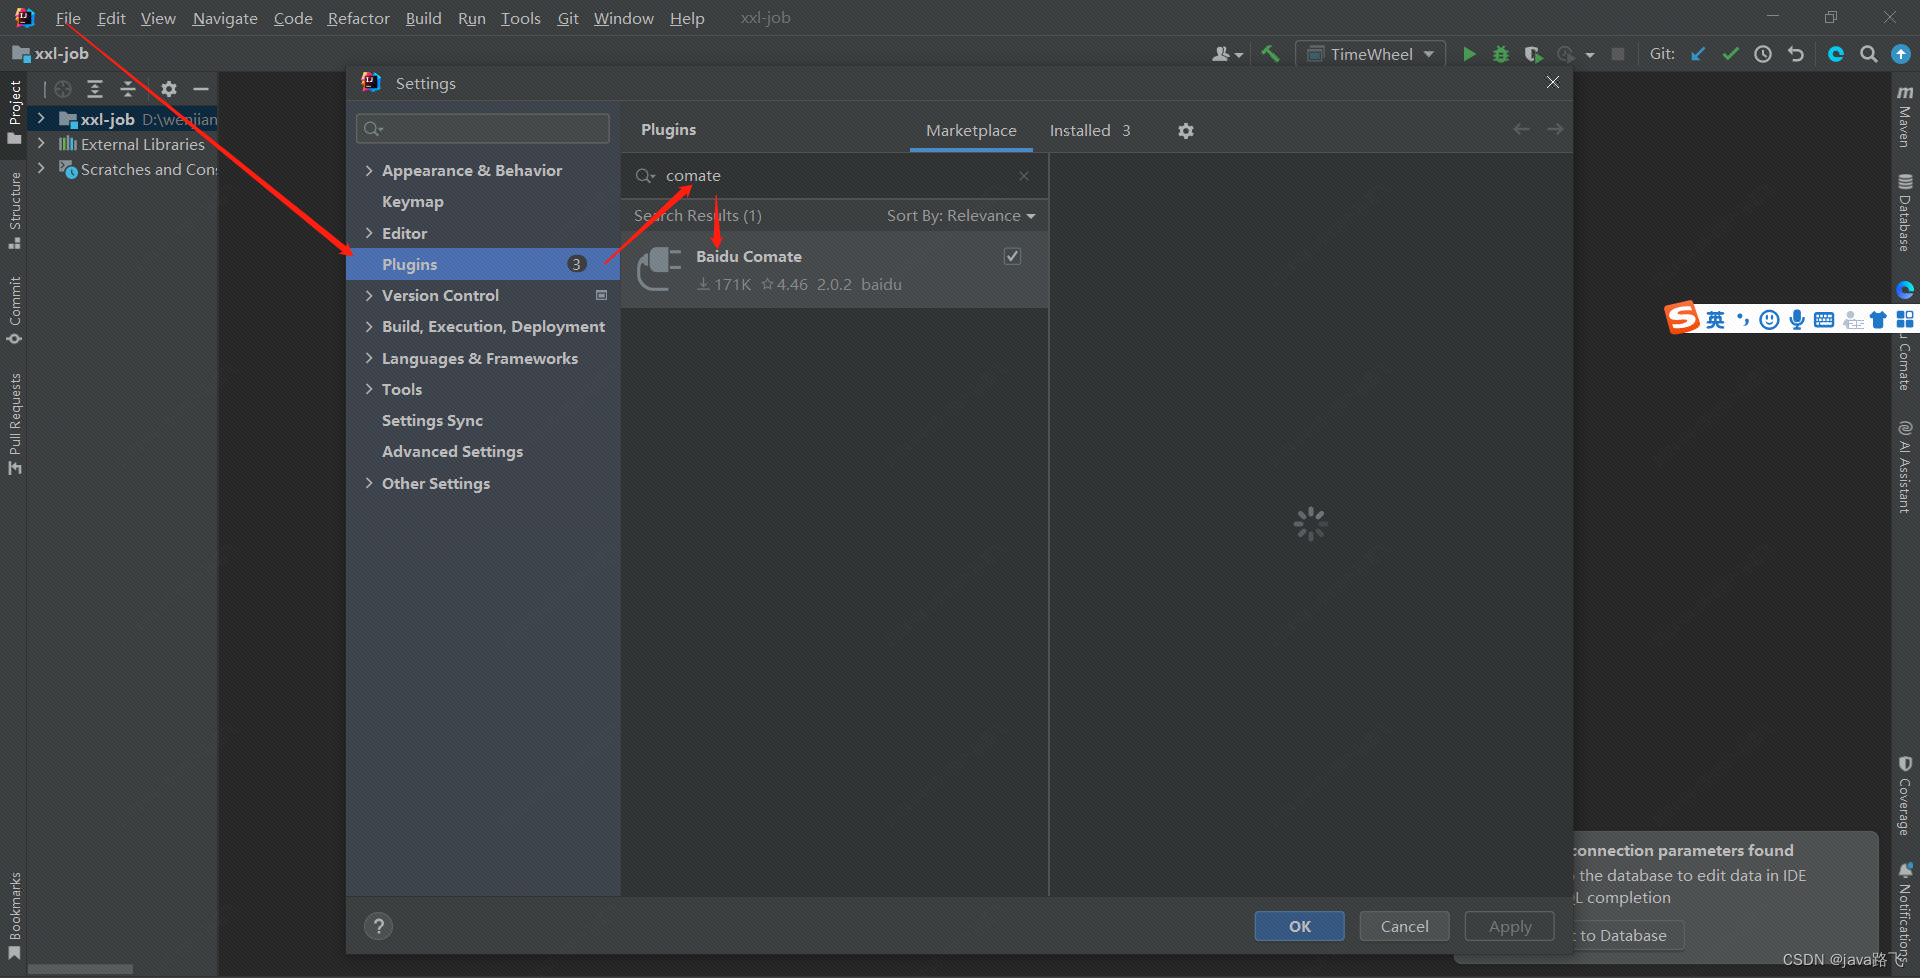The height and width of the screenshot is (978, 1920).
Task: Expand all in Project panel
Action: (95, 89)
